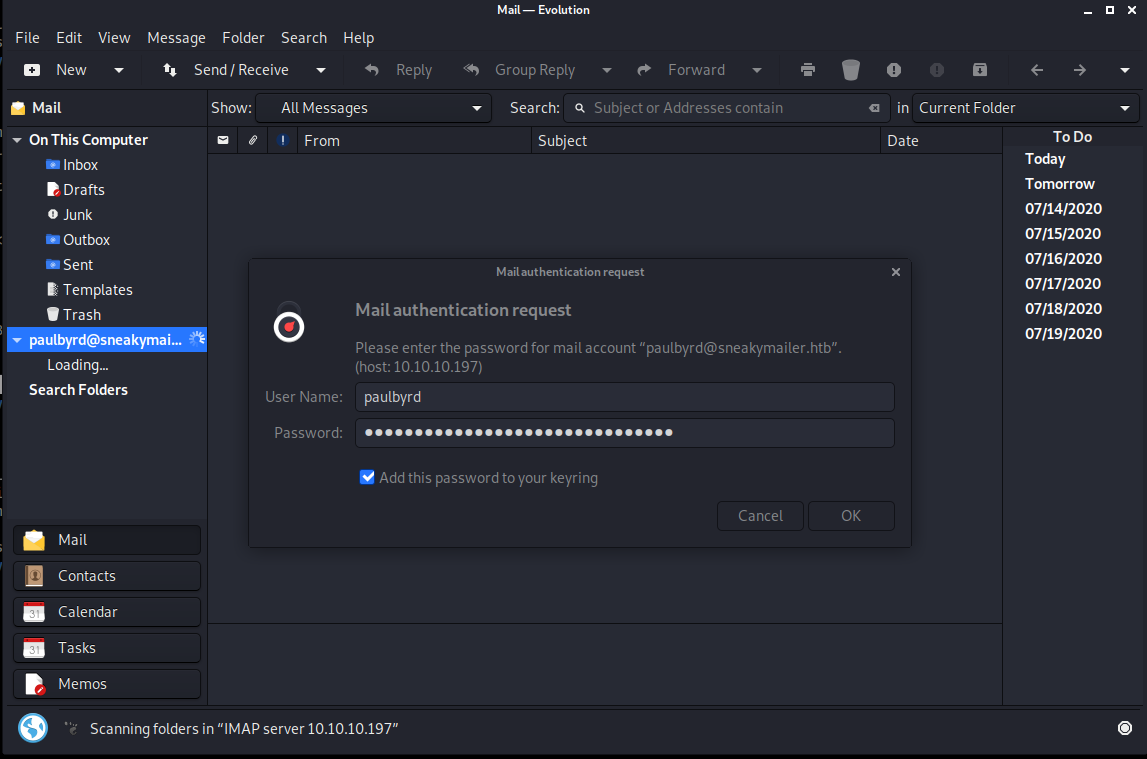1147x759 pixels.
Task: Click the Group Reply toolbar button
Action: [519, 70]
